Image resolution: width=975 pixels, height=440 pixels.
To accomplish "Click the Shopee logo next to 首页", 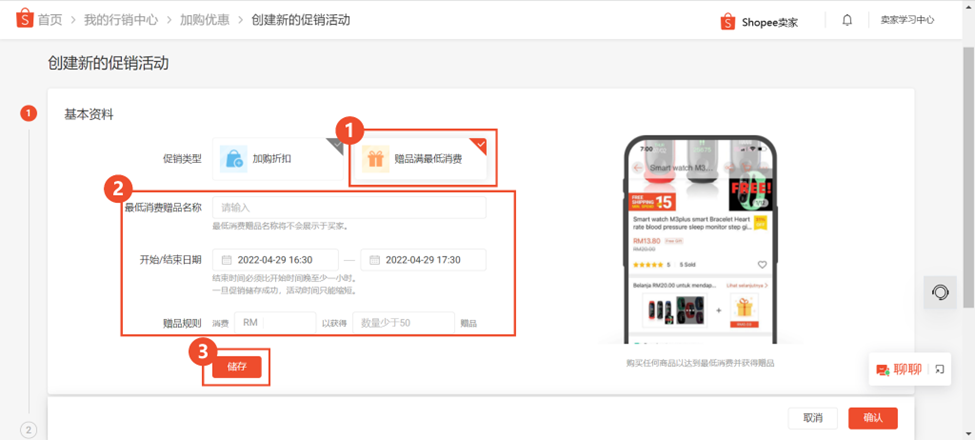I will (x=24, y=20).
